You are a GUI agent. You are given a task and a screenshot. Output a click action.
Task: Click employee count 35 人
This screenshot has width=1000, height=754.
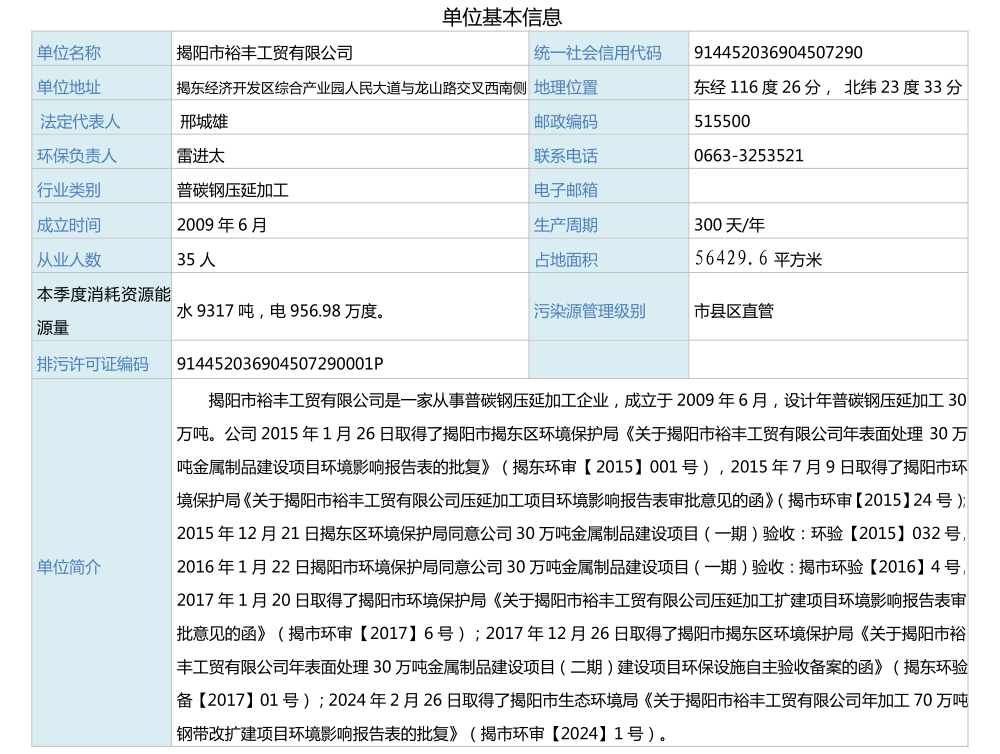pos(196,260)
